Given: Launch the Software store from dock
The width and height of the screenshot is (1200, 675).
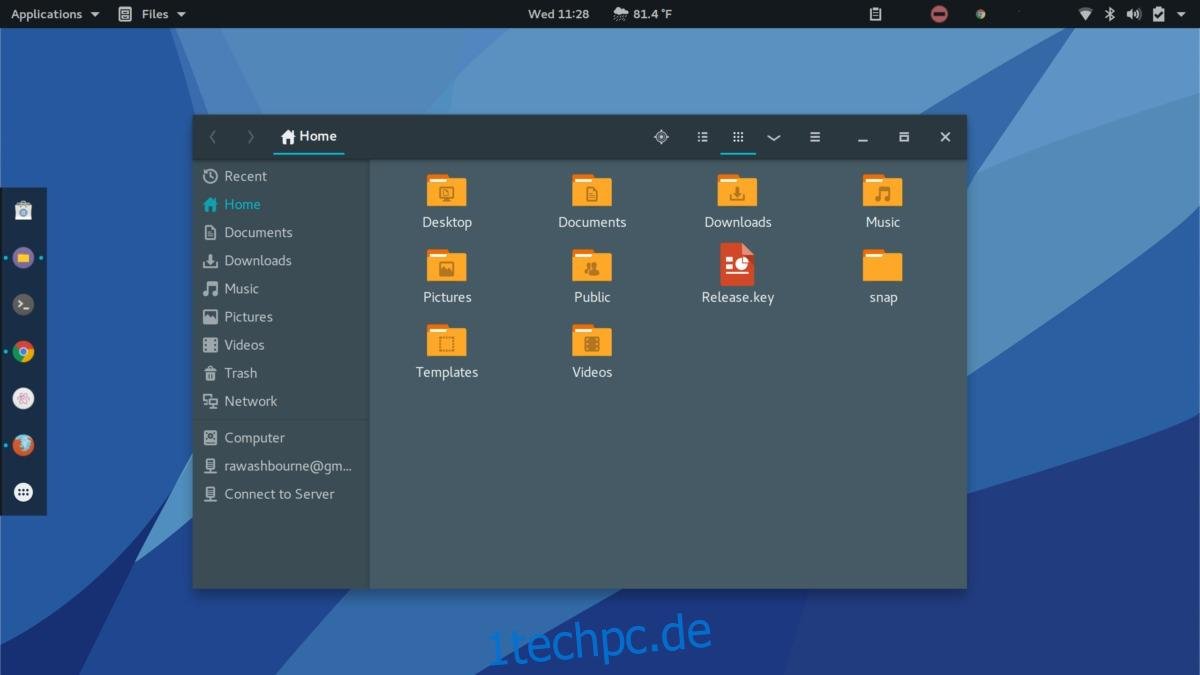Looking at the screenshot, I should pos(23,210).
